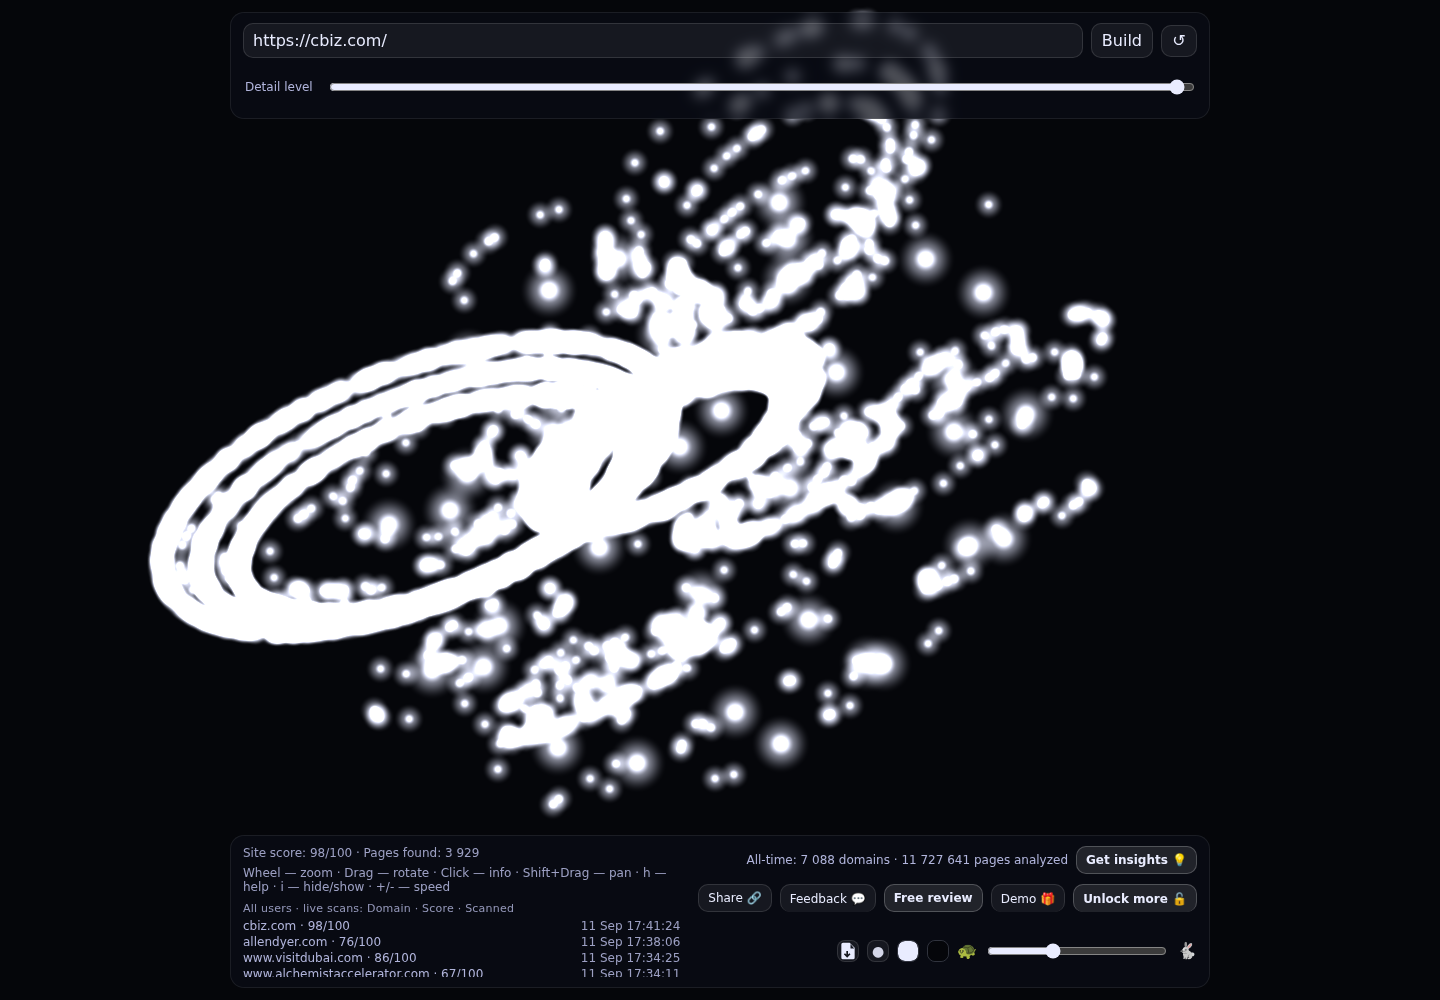Click the reset refresh arrow icon
Screen dimensions: 1440x1000
tap(1179, 41)
